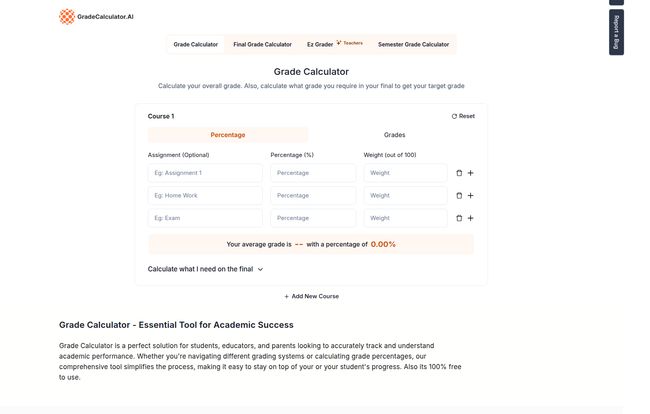Viewport: 650px width, 414px height.
Task: Click the GradeCalculator.AI site name
Action: point(105,17)
